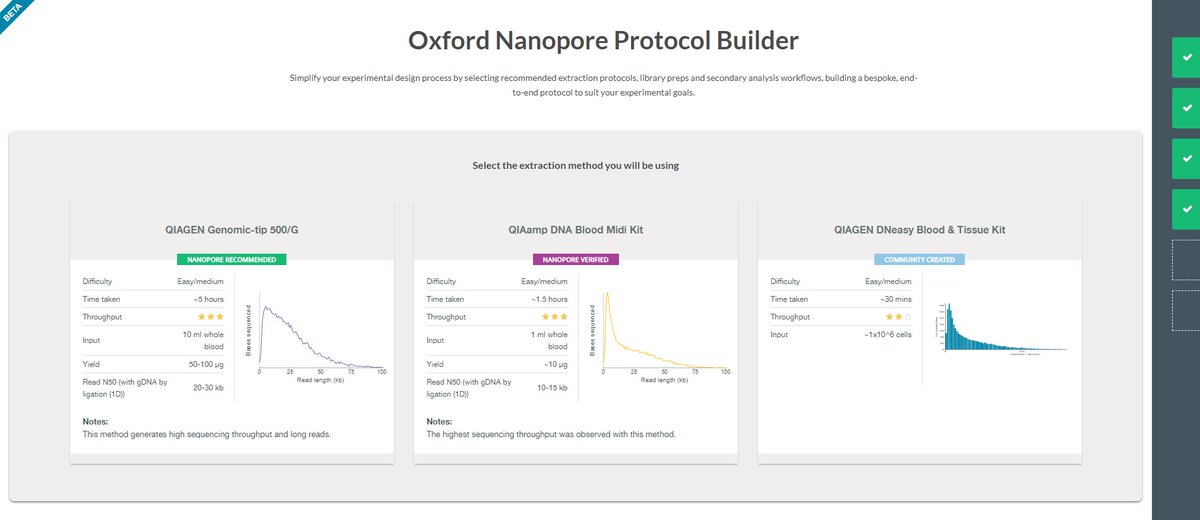1200x520 pixels.
Task: Click the first dashed empty step box
Action: pos(1186,259)
